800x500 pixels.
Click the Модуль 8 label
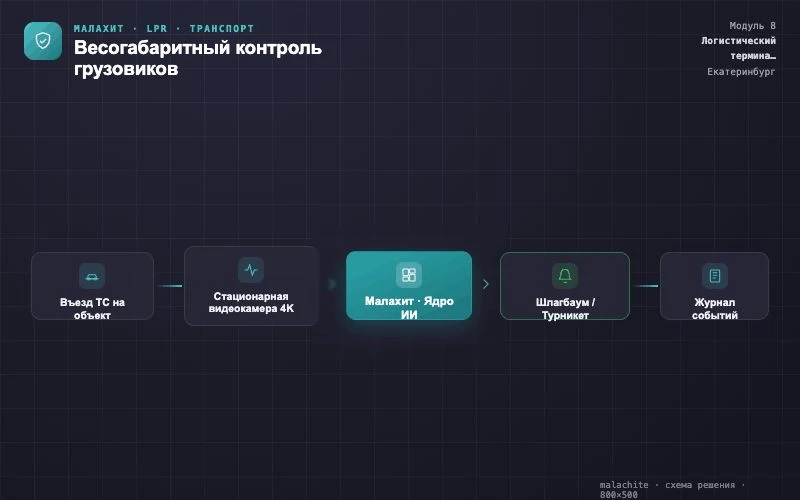(752, 26)
